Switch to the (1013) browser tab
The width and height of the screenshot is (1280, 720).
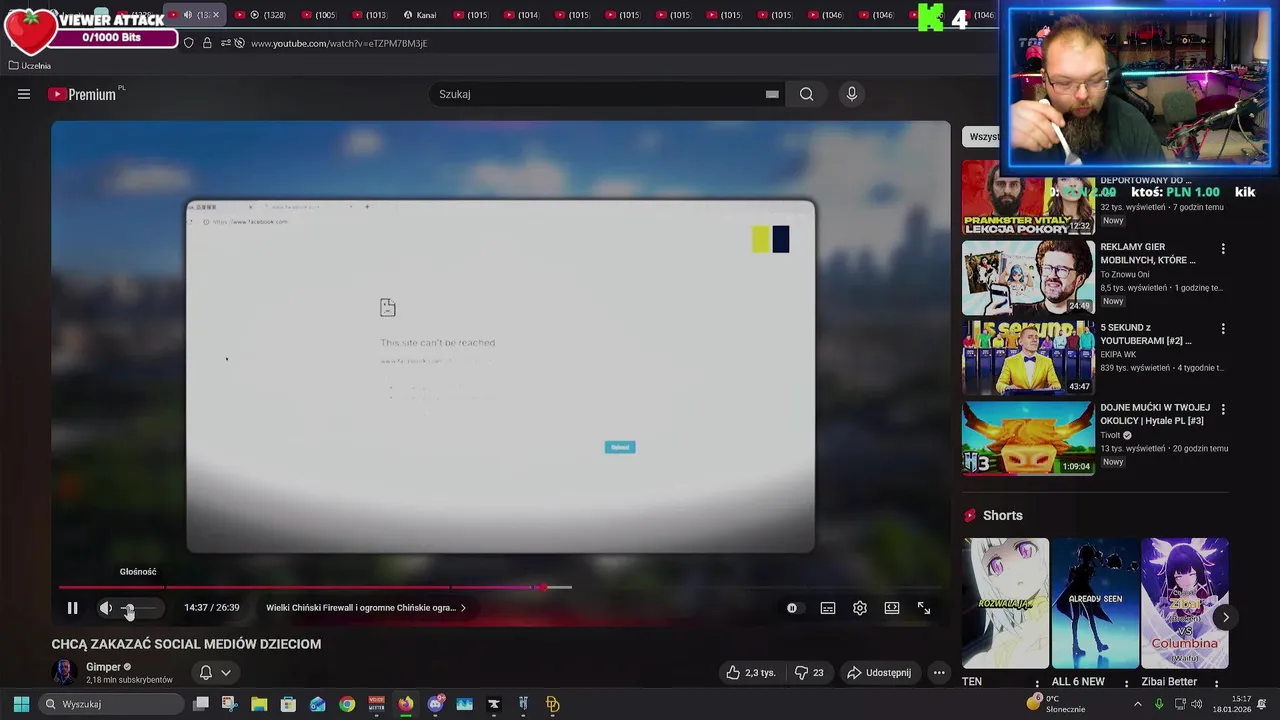(370, 15)
